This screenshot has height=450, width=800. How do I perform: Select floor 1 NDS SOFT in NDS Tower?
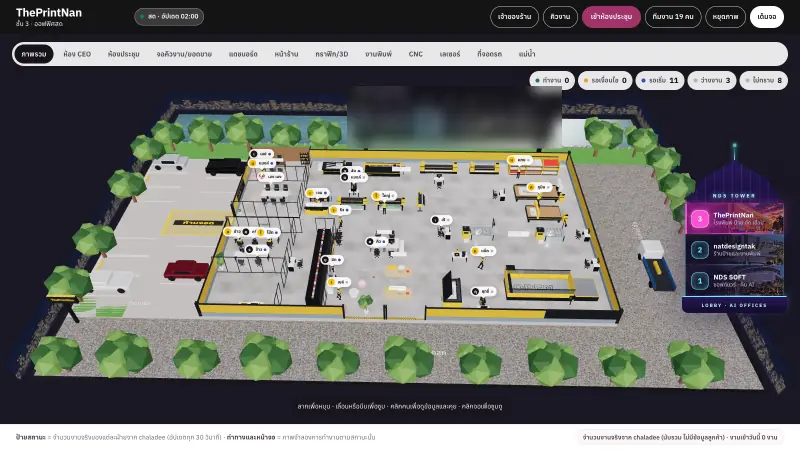[x=734, y=280]
